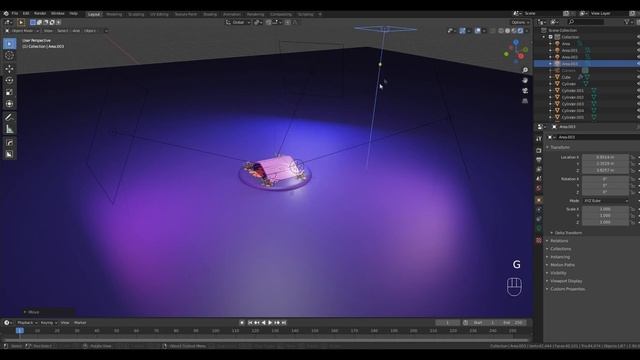Open the Scene properties tab icon
Screen dimensions: 640x360
pyautogui.click(x=539, y=178)
